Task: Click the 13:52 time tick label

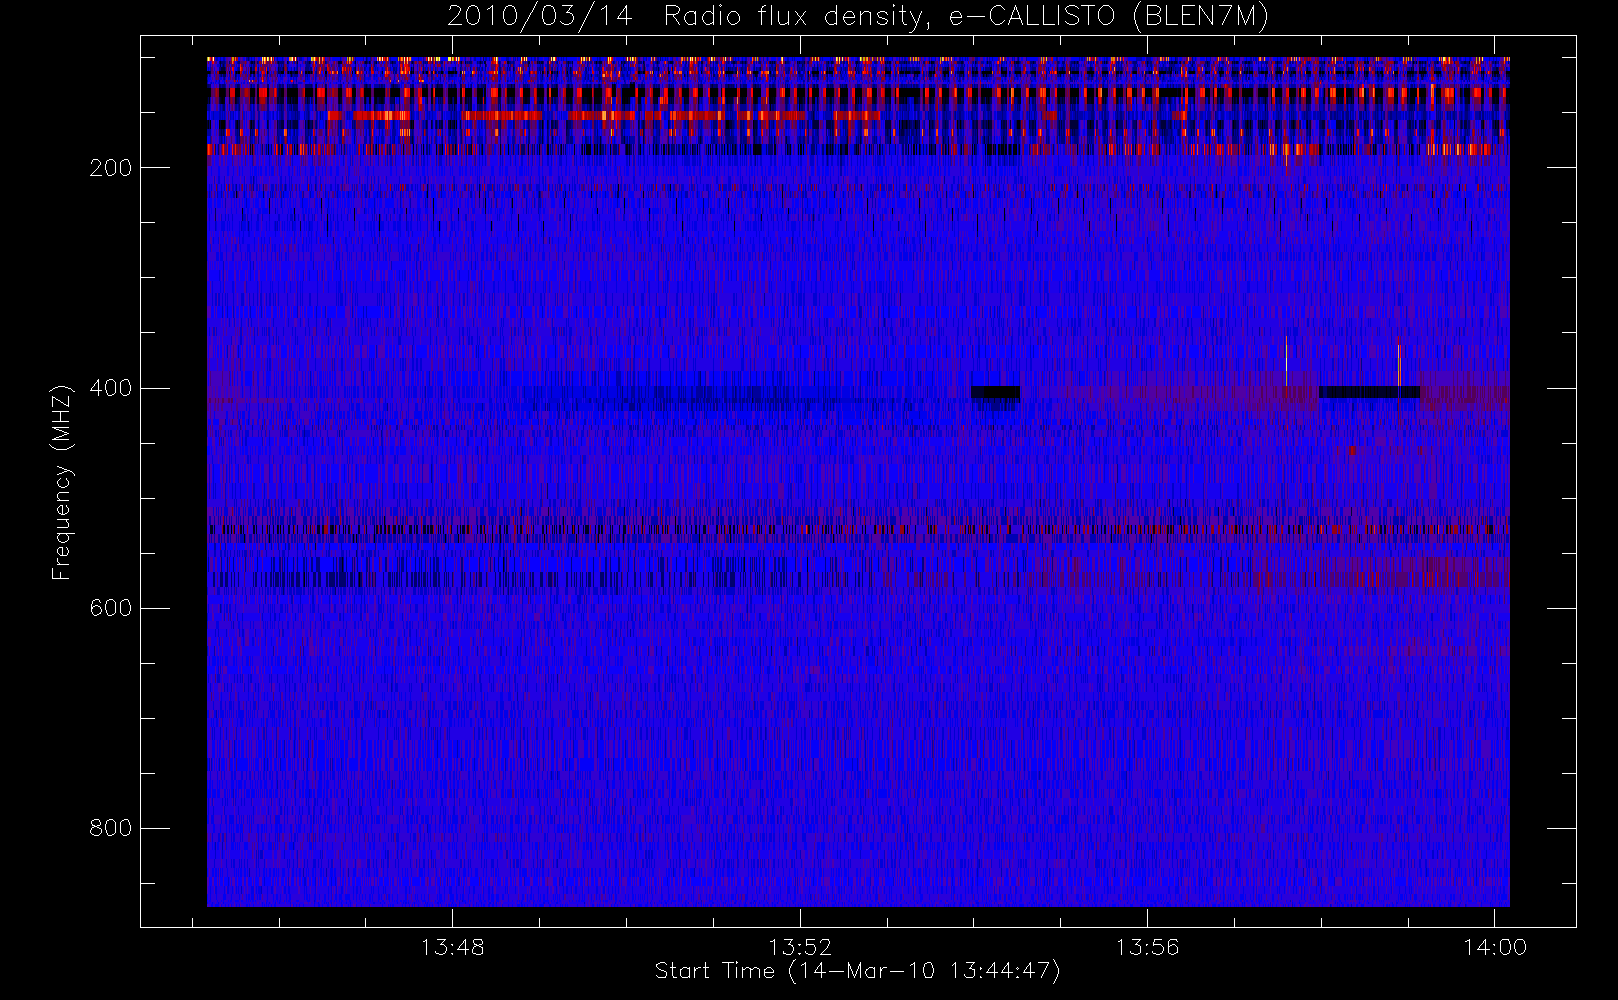Action: click(x=800, y=947)
